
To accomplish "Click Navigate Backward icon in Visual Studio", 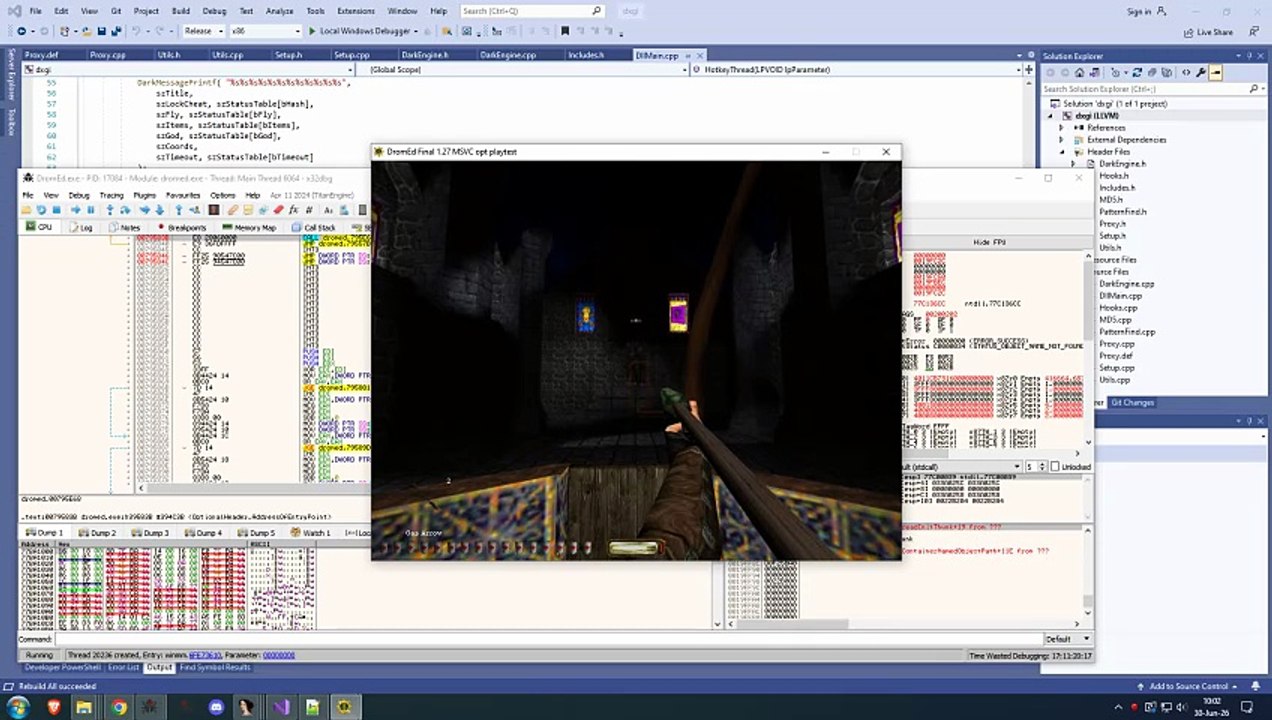I will tap(21, 31).
